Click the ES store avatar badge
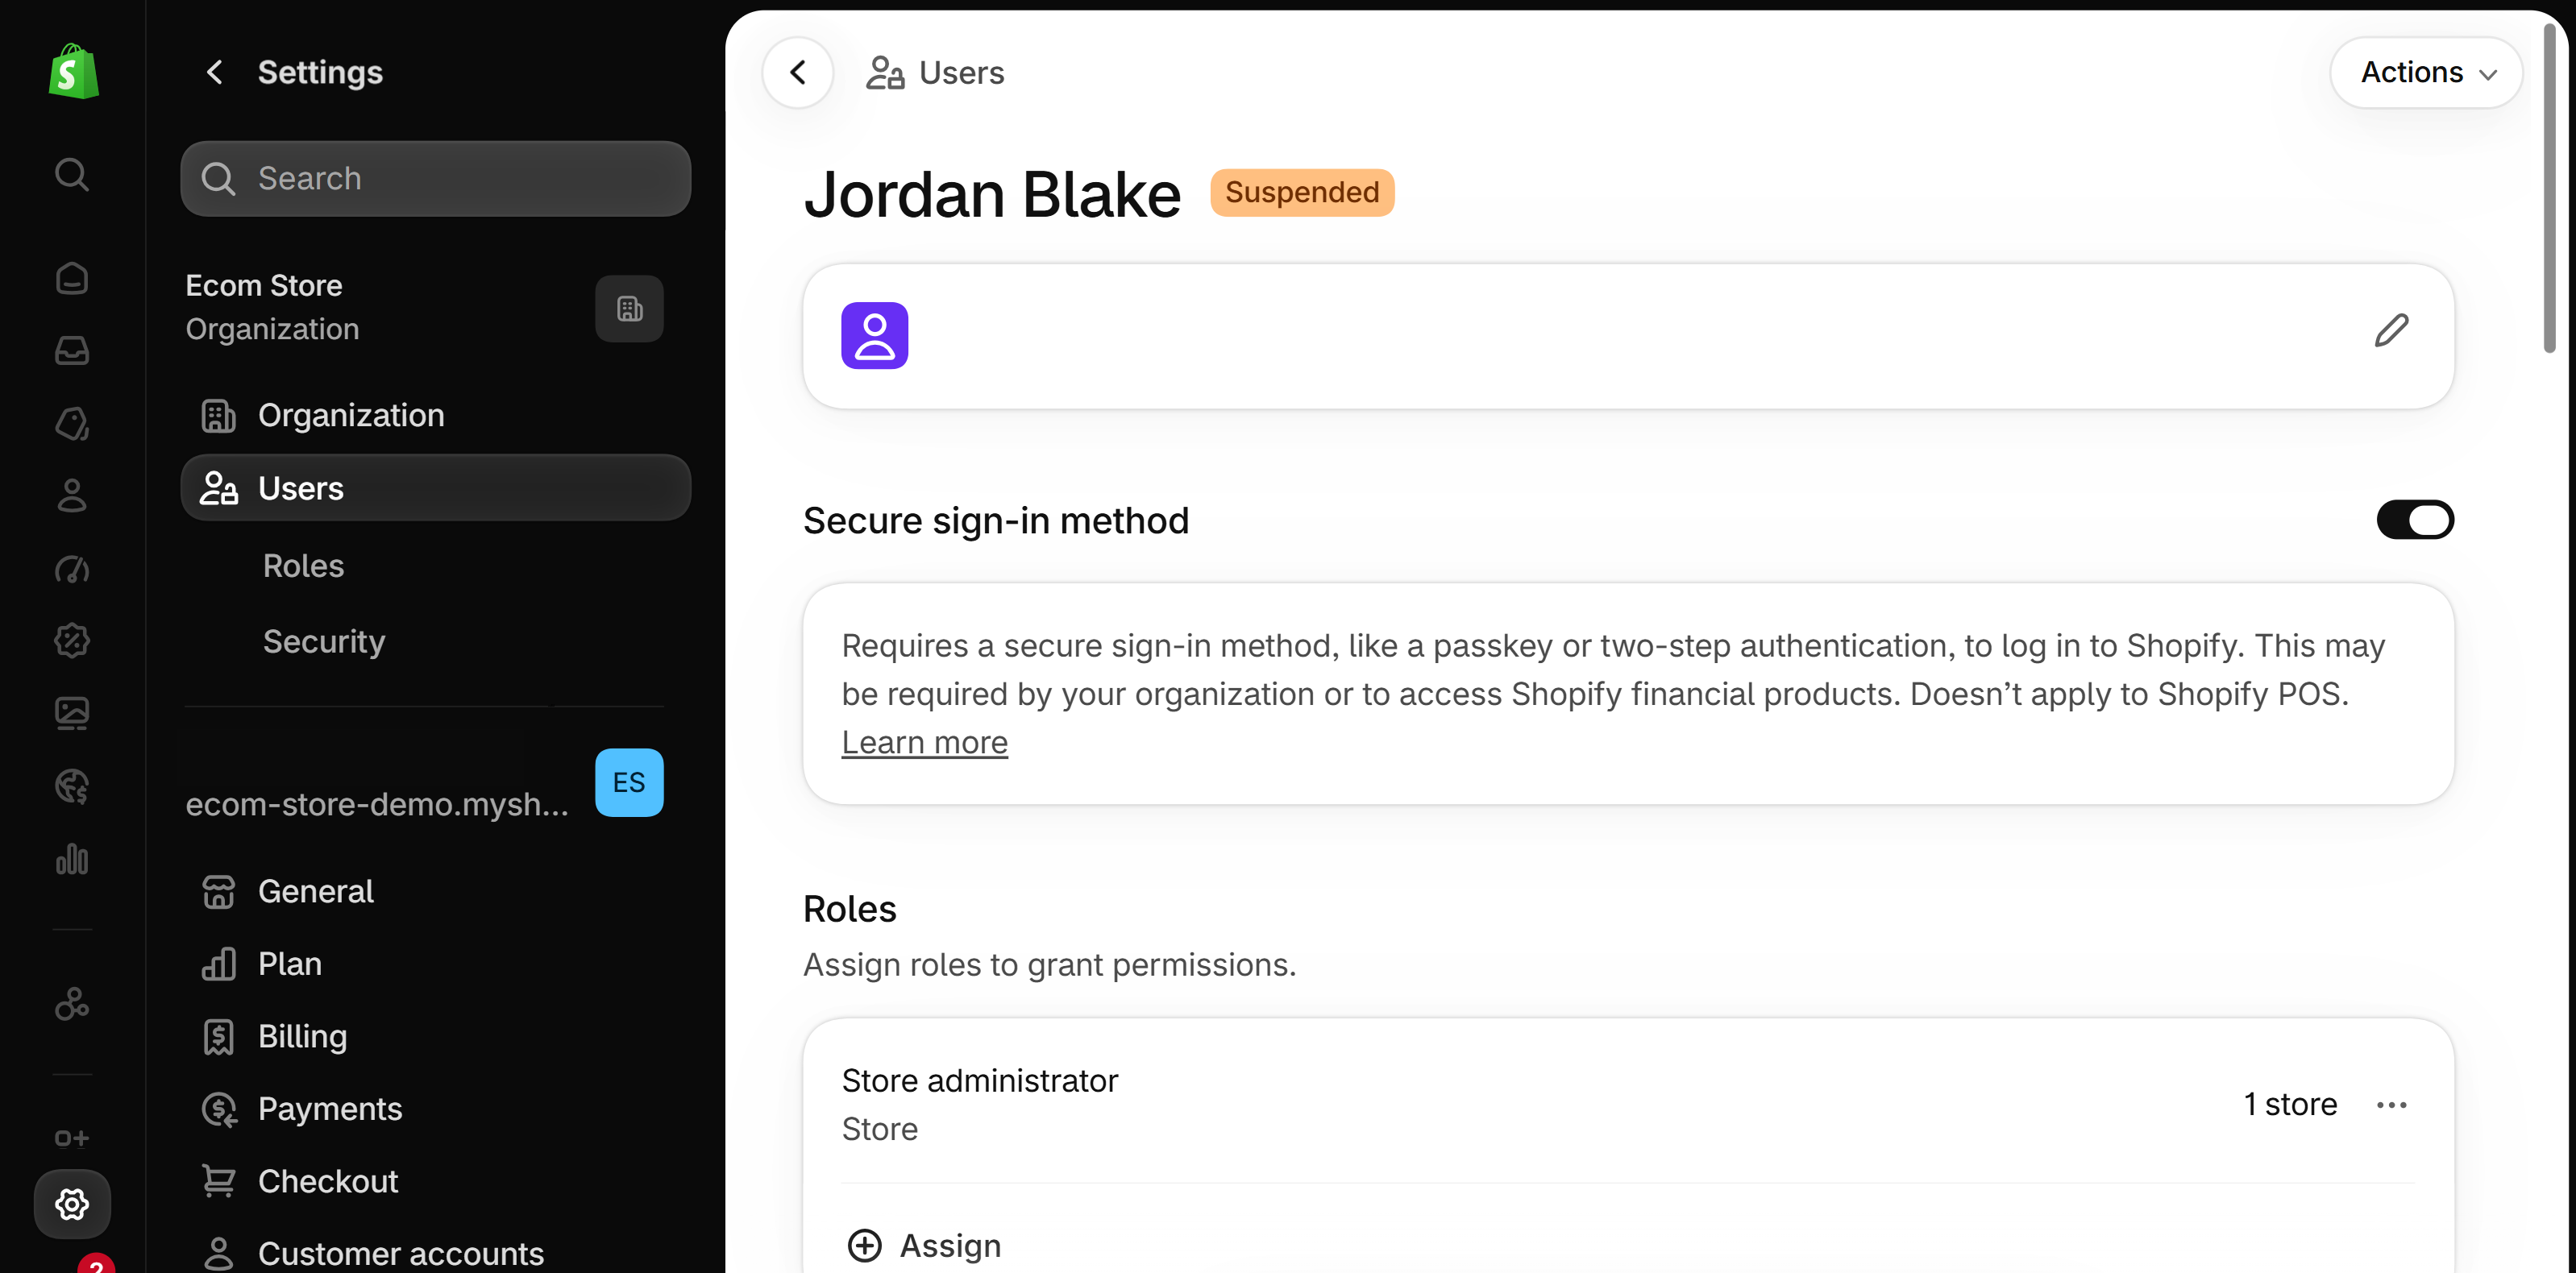 click(x=629, y=782)
